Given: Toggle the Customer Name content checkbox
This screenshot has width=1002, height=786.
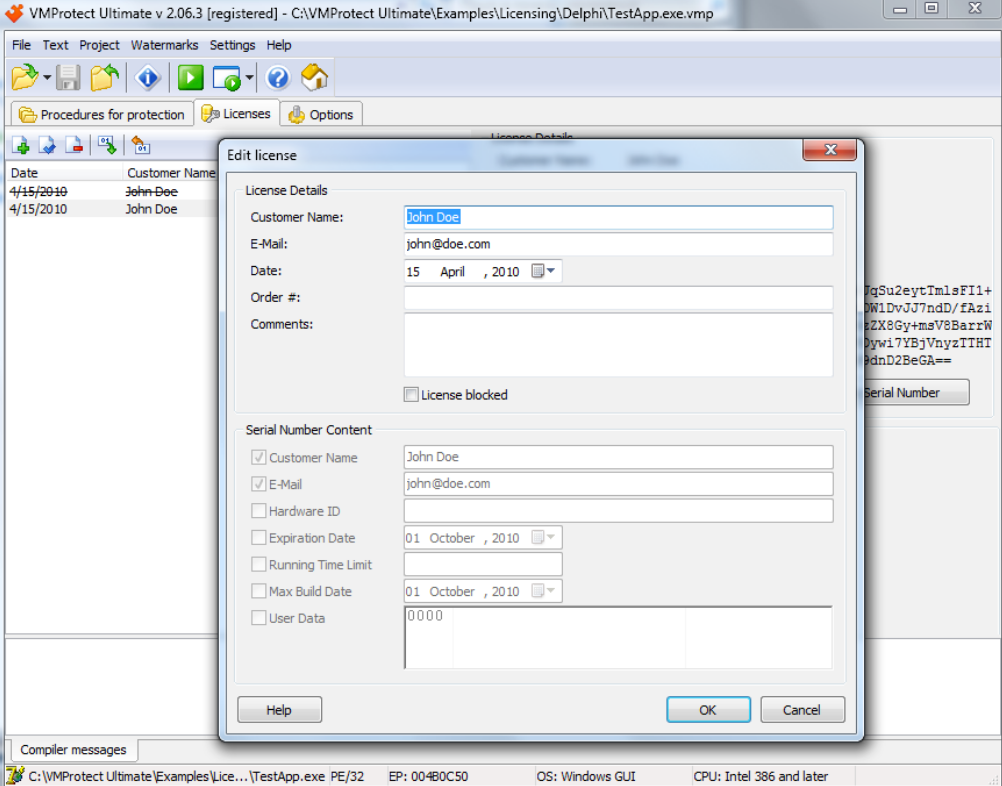Looking at the screenshot, I should (x=258, y=458).
